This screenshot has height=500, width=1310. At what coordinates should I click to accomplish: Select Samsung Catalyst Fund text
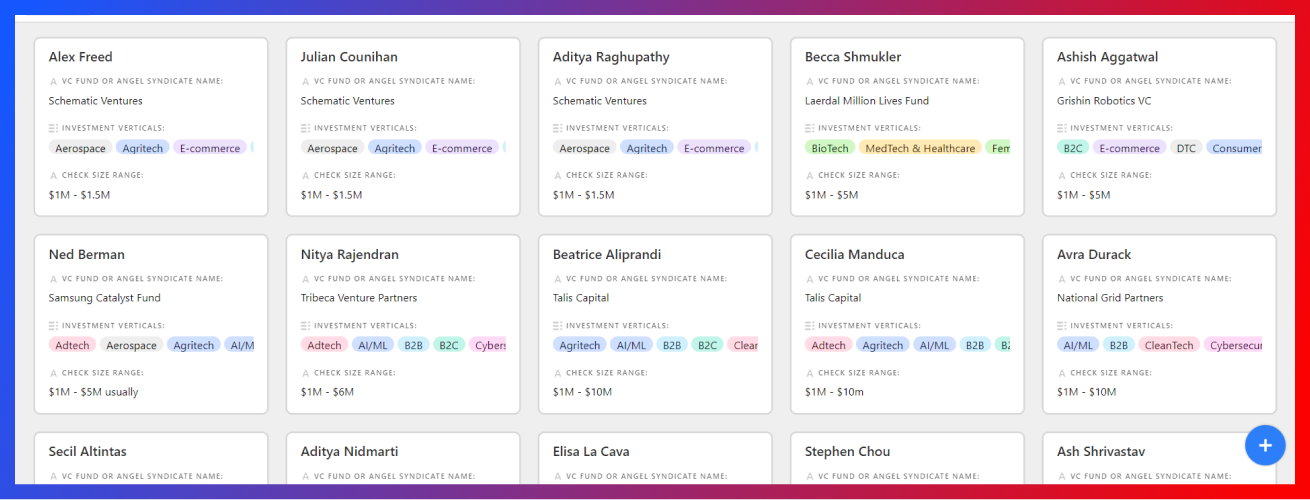tap(105, 298)
